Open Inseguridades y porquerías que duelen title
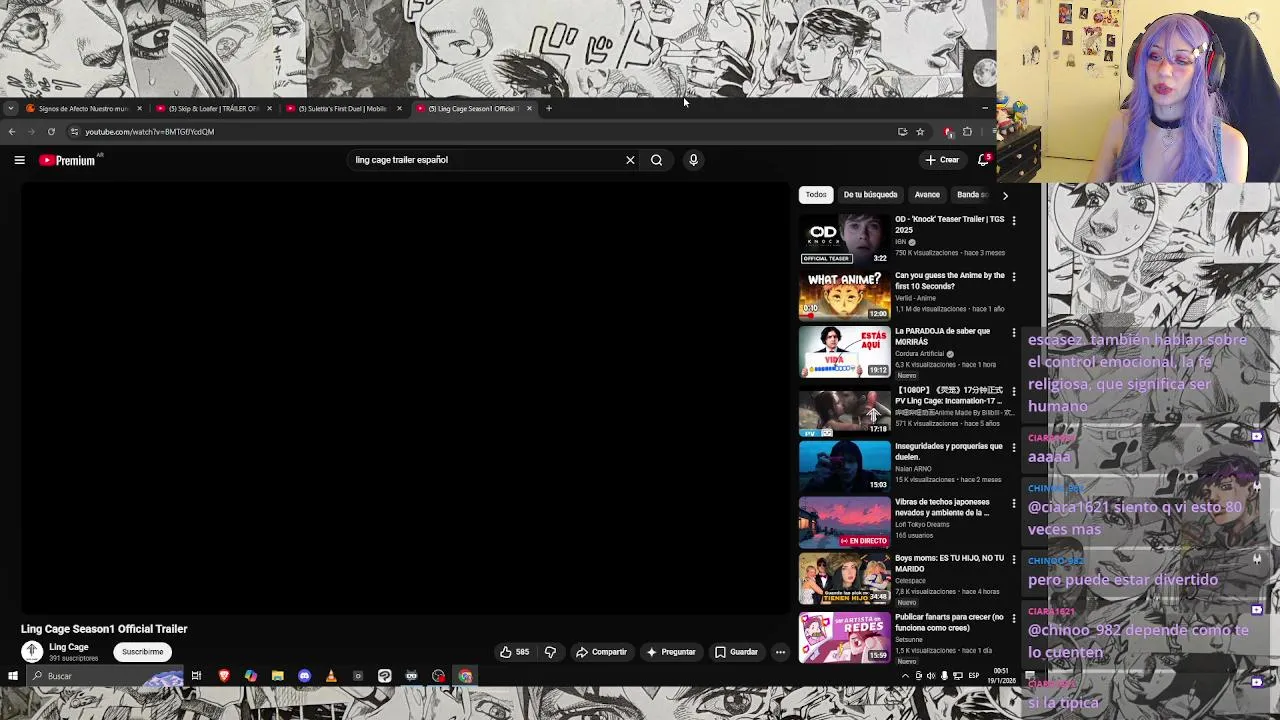Viewport: 1280px width, 720px height. 948,451
